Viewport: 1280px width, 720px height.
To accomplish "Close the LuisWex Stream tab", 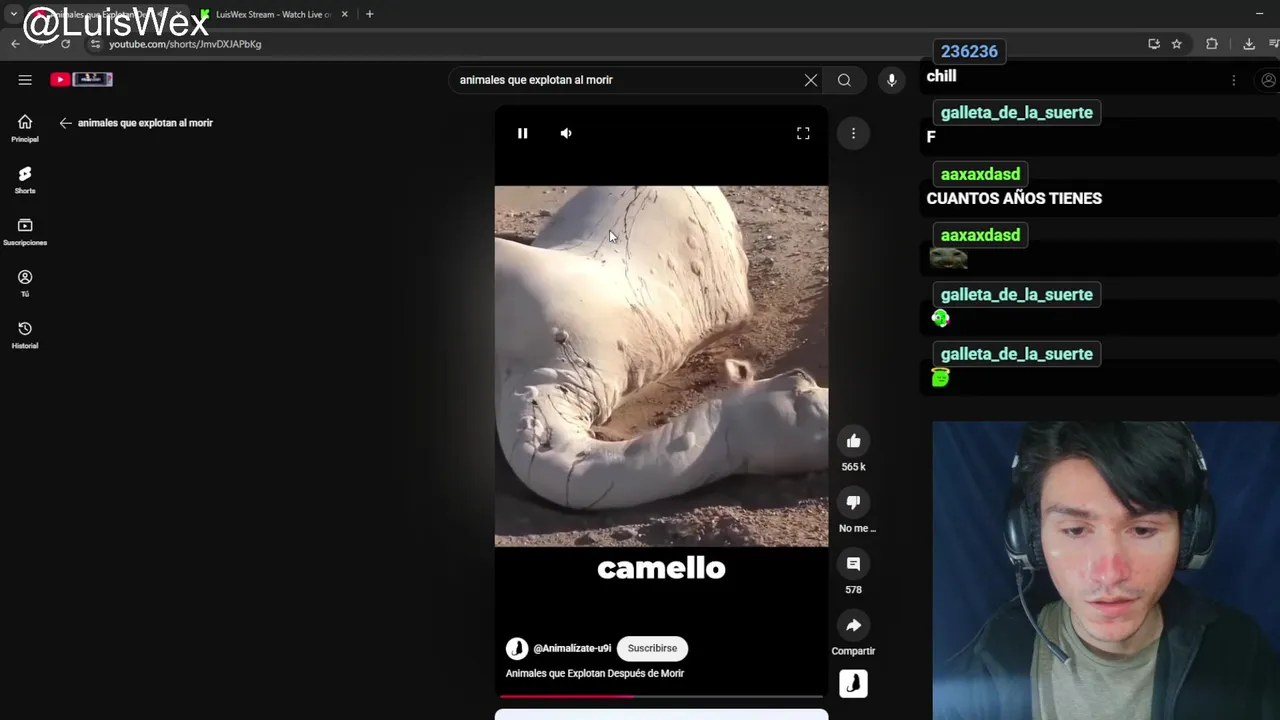I will tap(344, 14).
